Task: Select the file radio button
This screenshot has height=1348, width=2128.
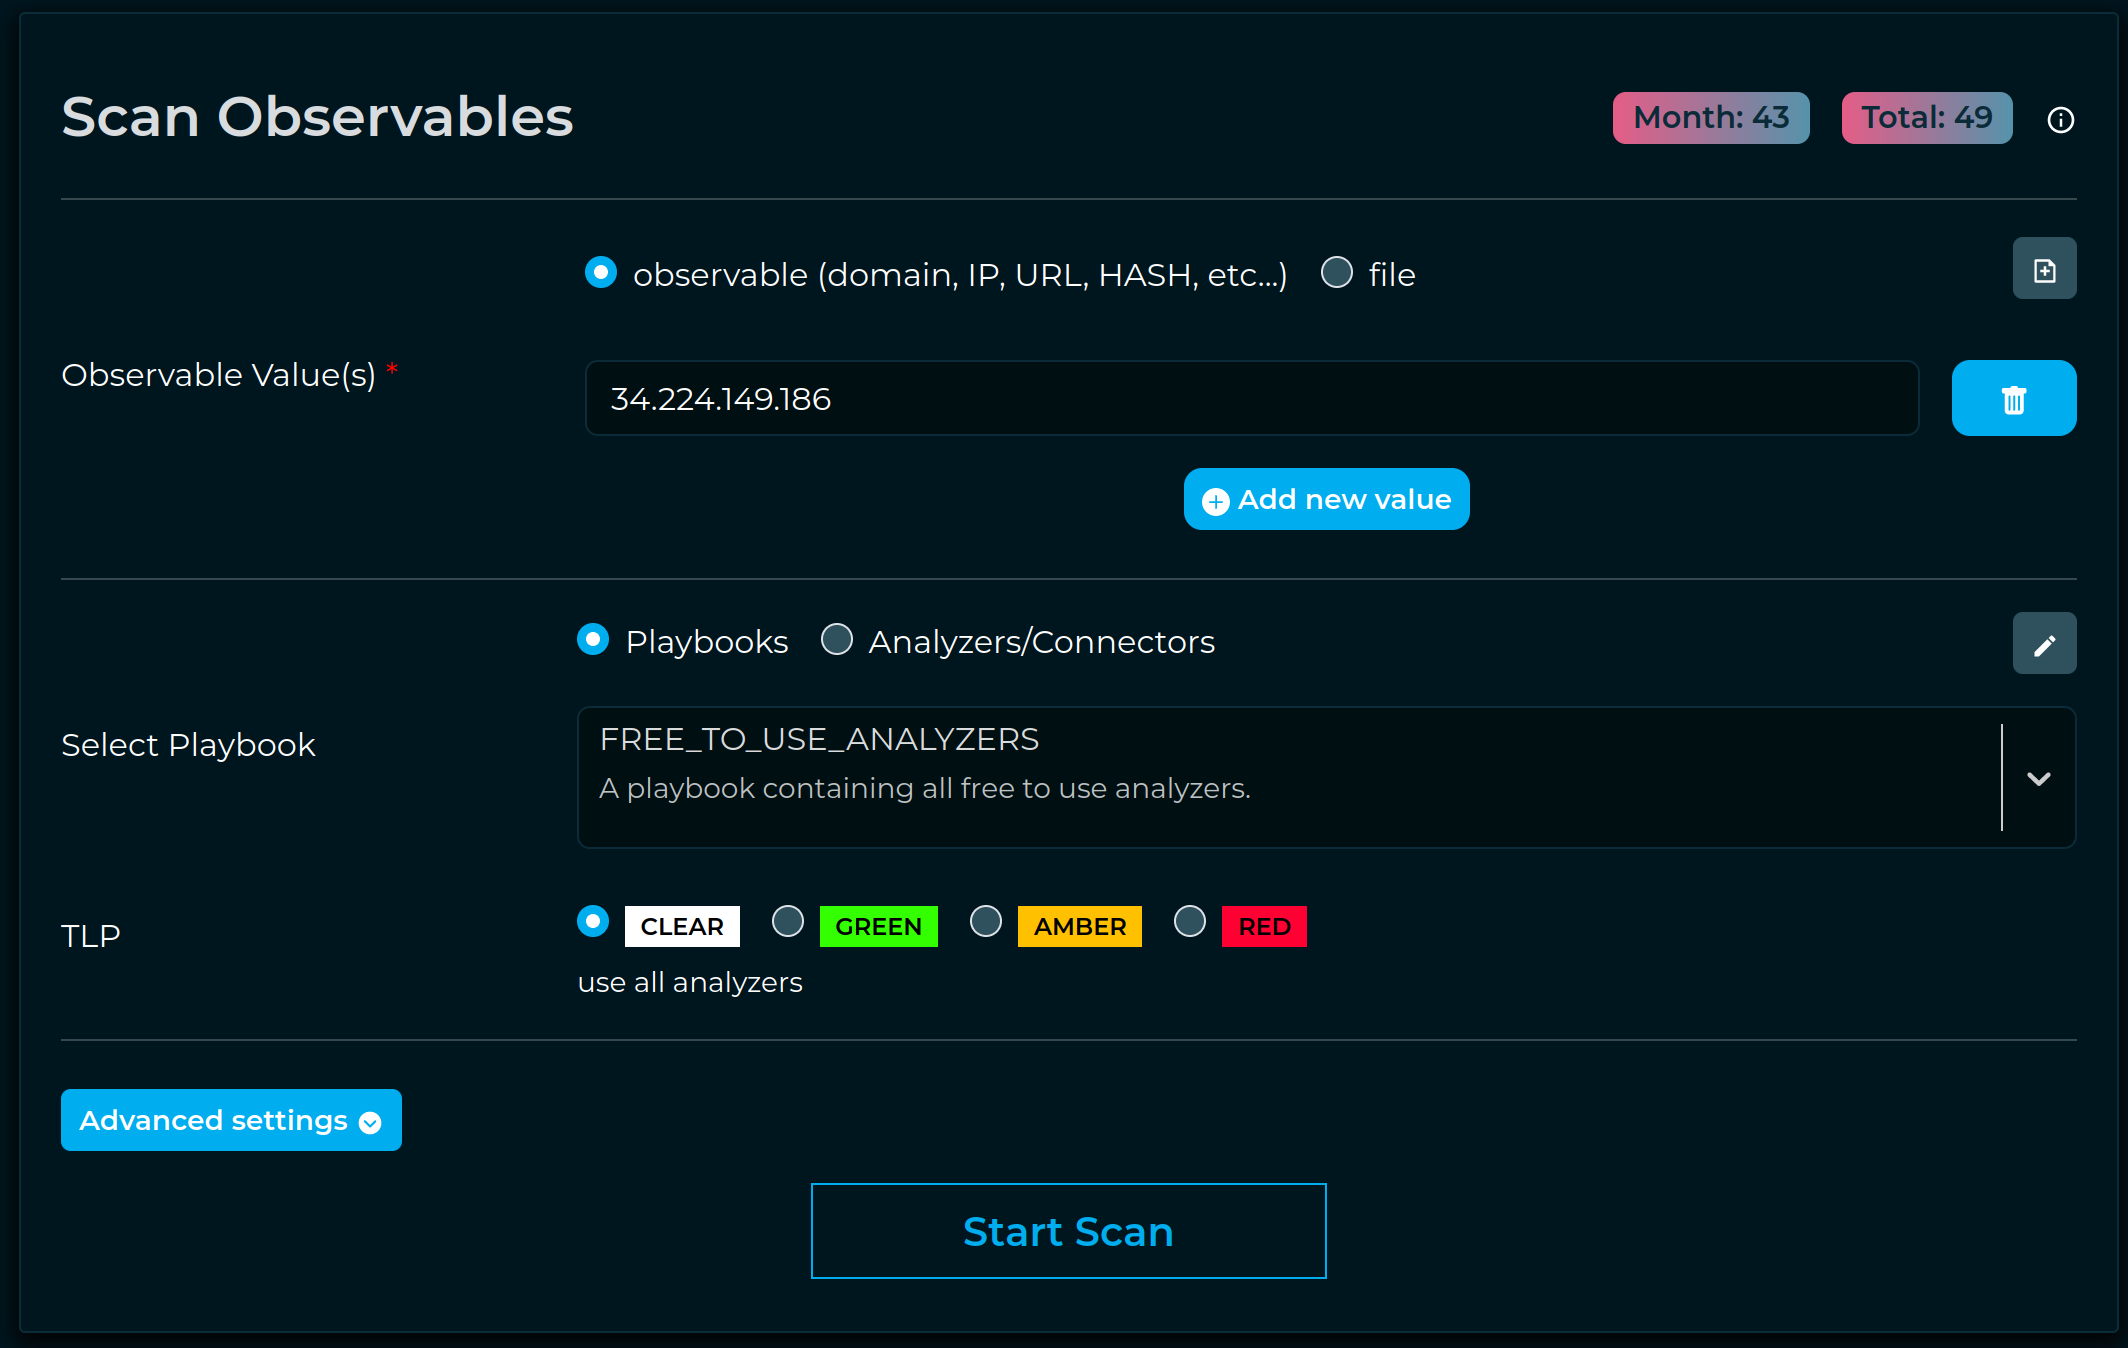Action: pyautogui.click(x=1337, y=273)
